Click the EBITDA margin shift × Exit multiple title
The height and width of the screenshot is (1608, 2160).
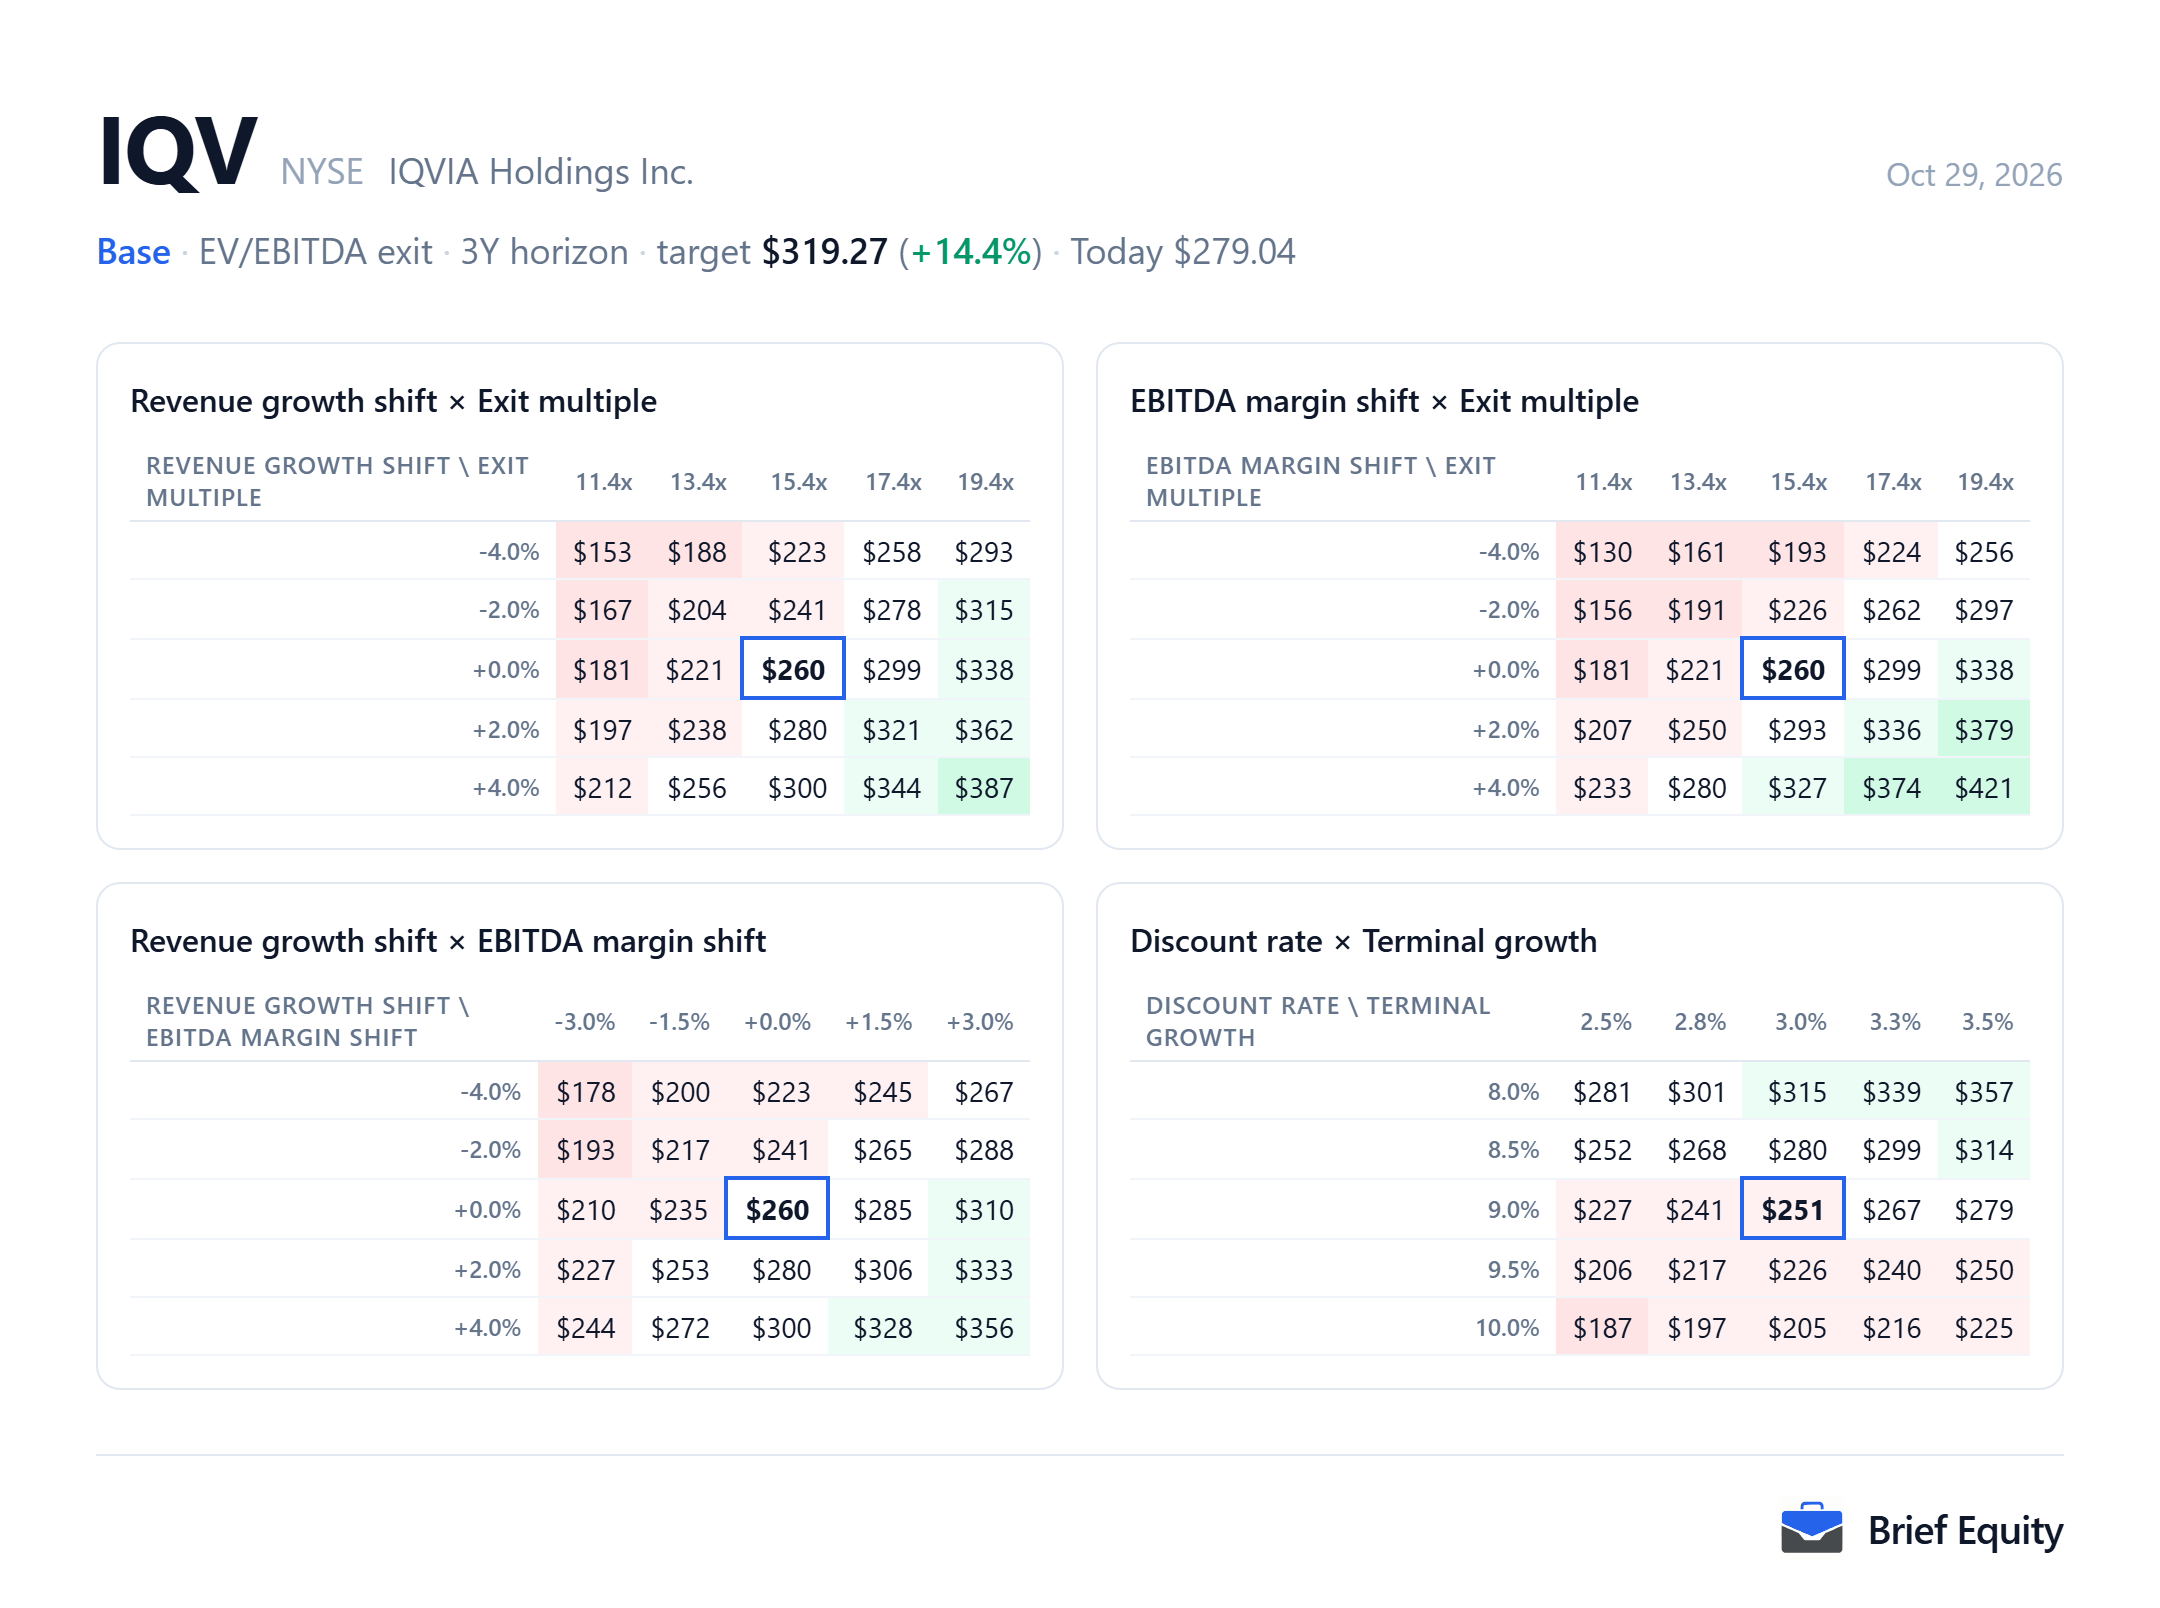pos(1384,401)
